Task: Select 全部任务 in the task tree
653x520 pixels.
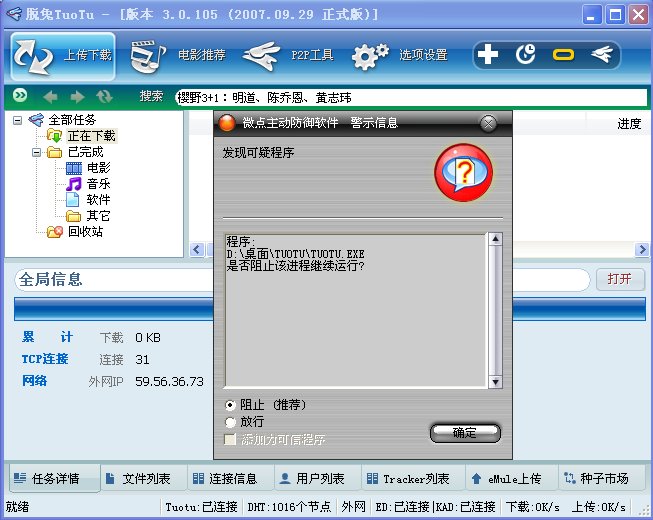Action: [72, 120]
